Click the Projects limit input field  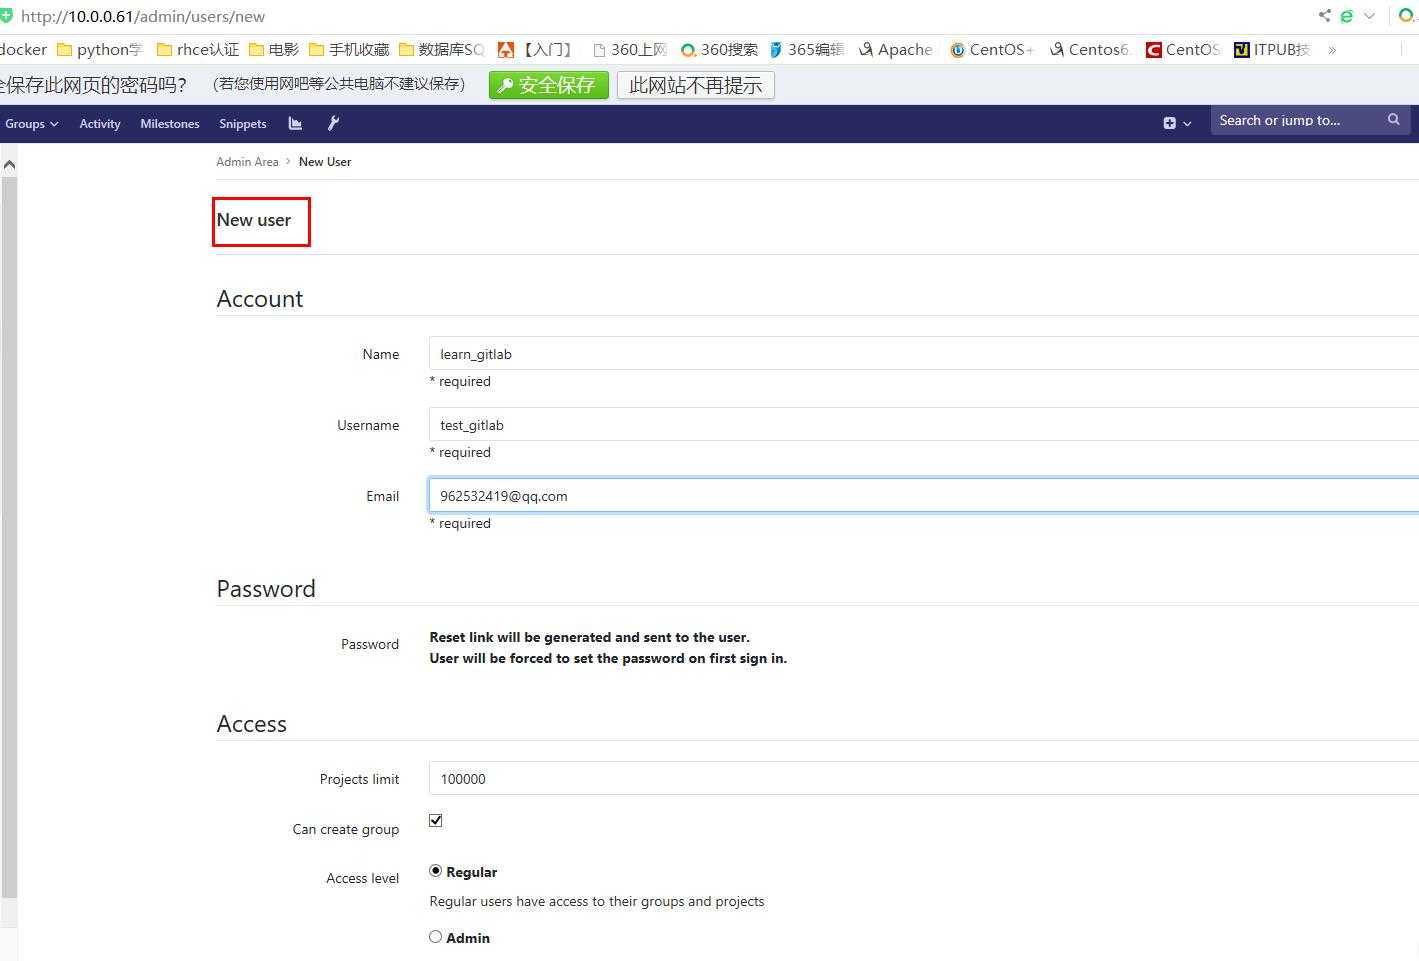point(920,779)
